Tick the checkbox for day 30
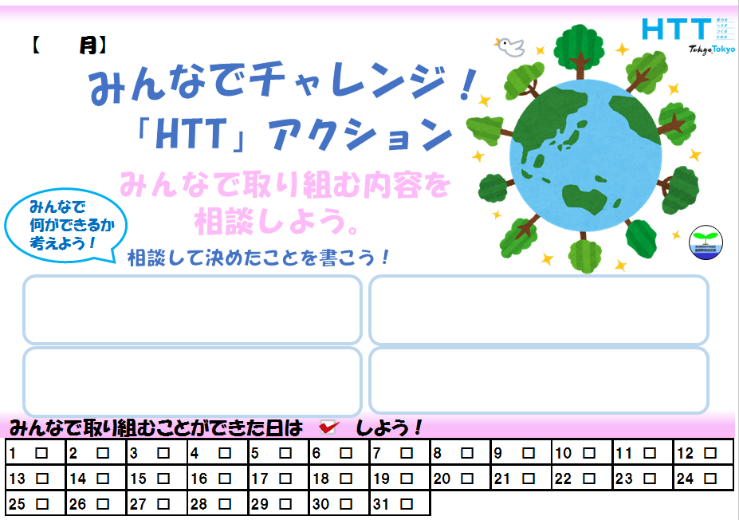The width and height of the screenshot is (739, 520). click(346, 504)
